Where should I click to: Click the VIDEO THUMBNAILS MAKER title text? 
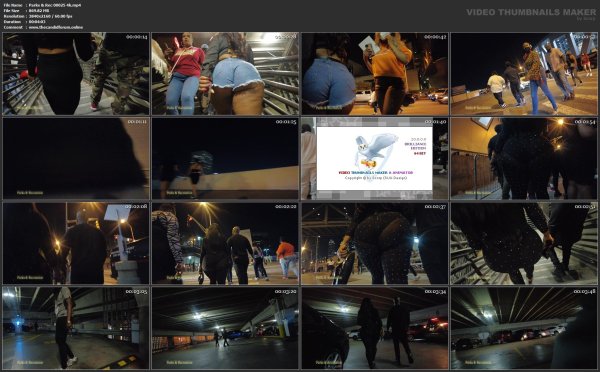click(531, 12)
